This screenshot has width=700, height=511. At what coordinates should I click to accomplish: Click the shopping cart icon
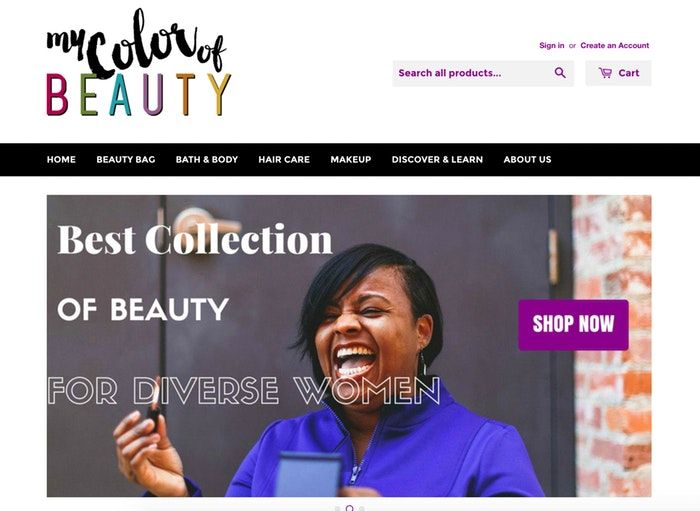click(605, 73)
